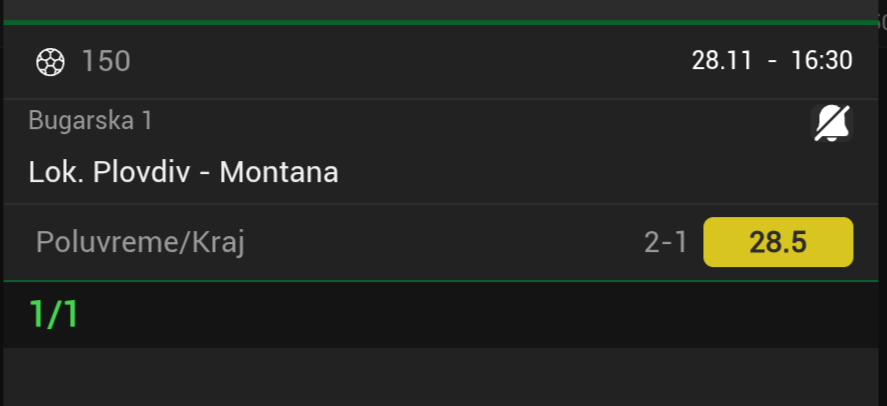The width and height of the screenshot is (887, 406).
Task: Click the soccer ball sport icon
Action: (x=49, y=62)
